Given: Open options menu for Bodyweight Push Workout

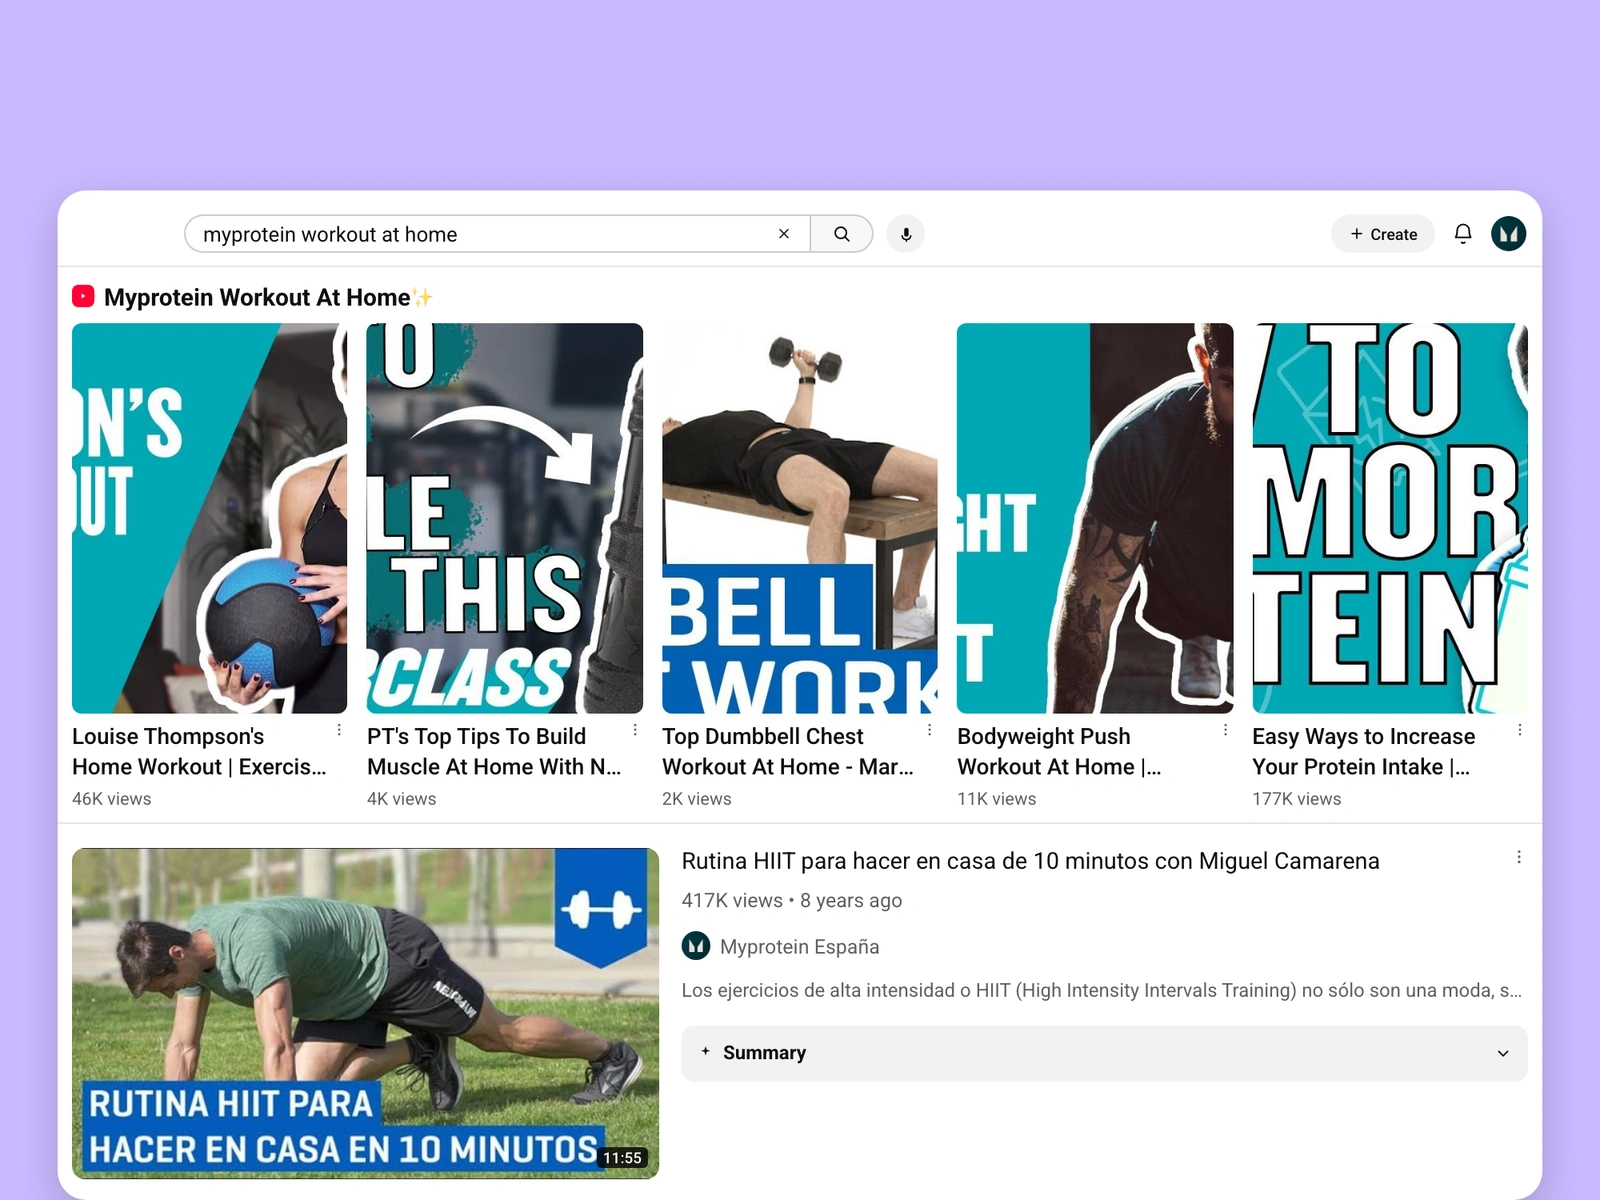Looking at the screenshot, I should (1225, 730).
